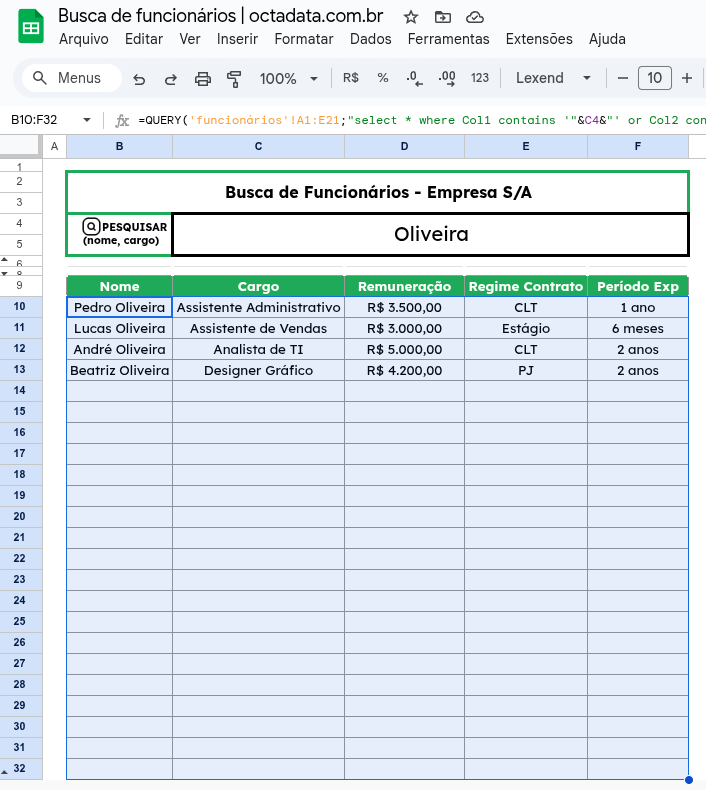Select cell Designer Gráfico
This screenshot has width=706, height=790.
[x=259, y=370]
